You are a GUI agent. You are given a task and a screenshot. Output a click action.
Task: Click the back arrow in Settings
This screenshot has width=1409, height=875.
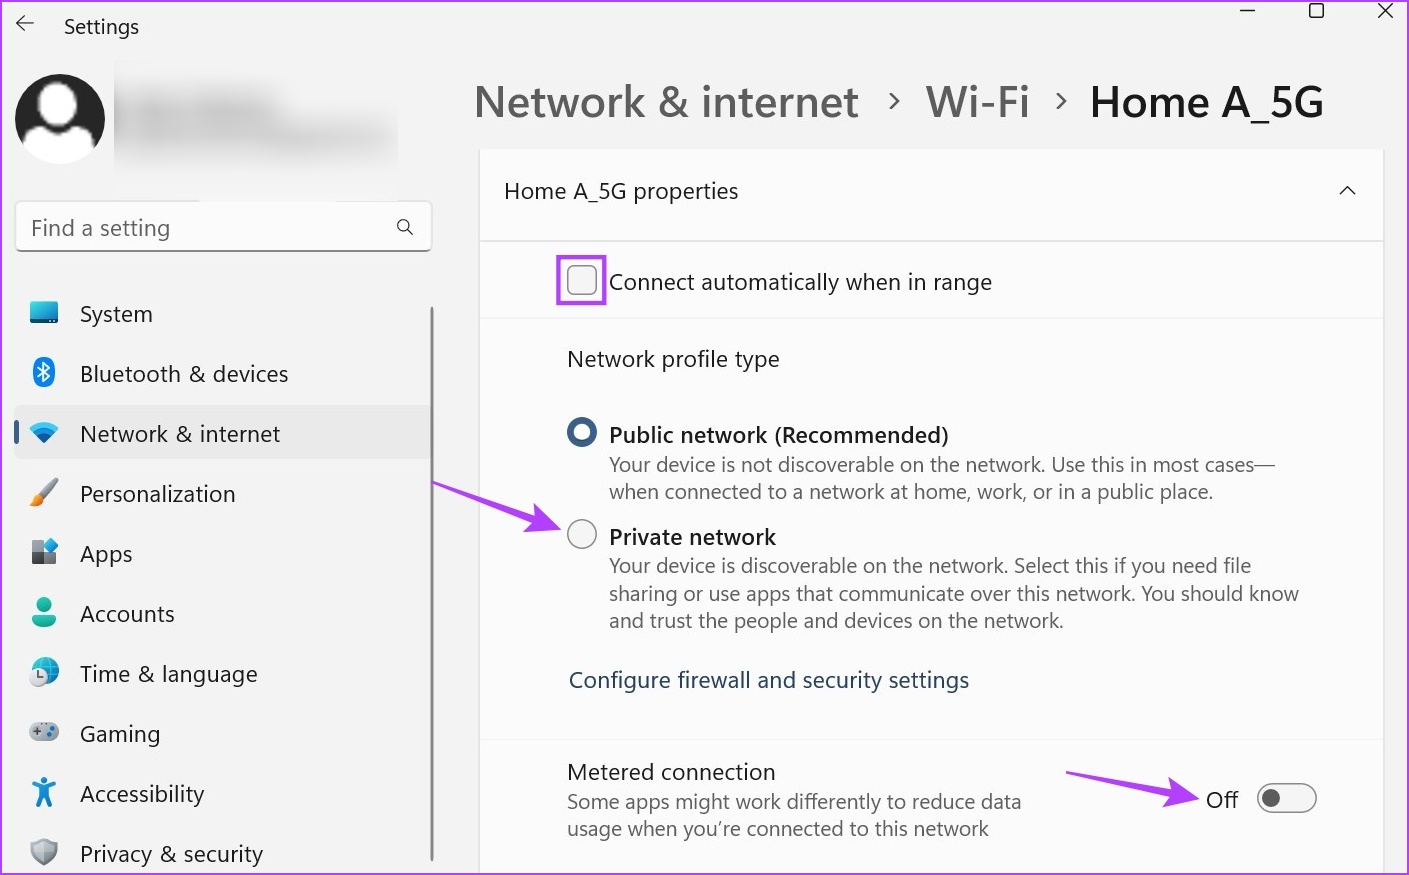pos(25,24)
